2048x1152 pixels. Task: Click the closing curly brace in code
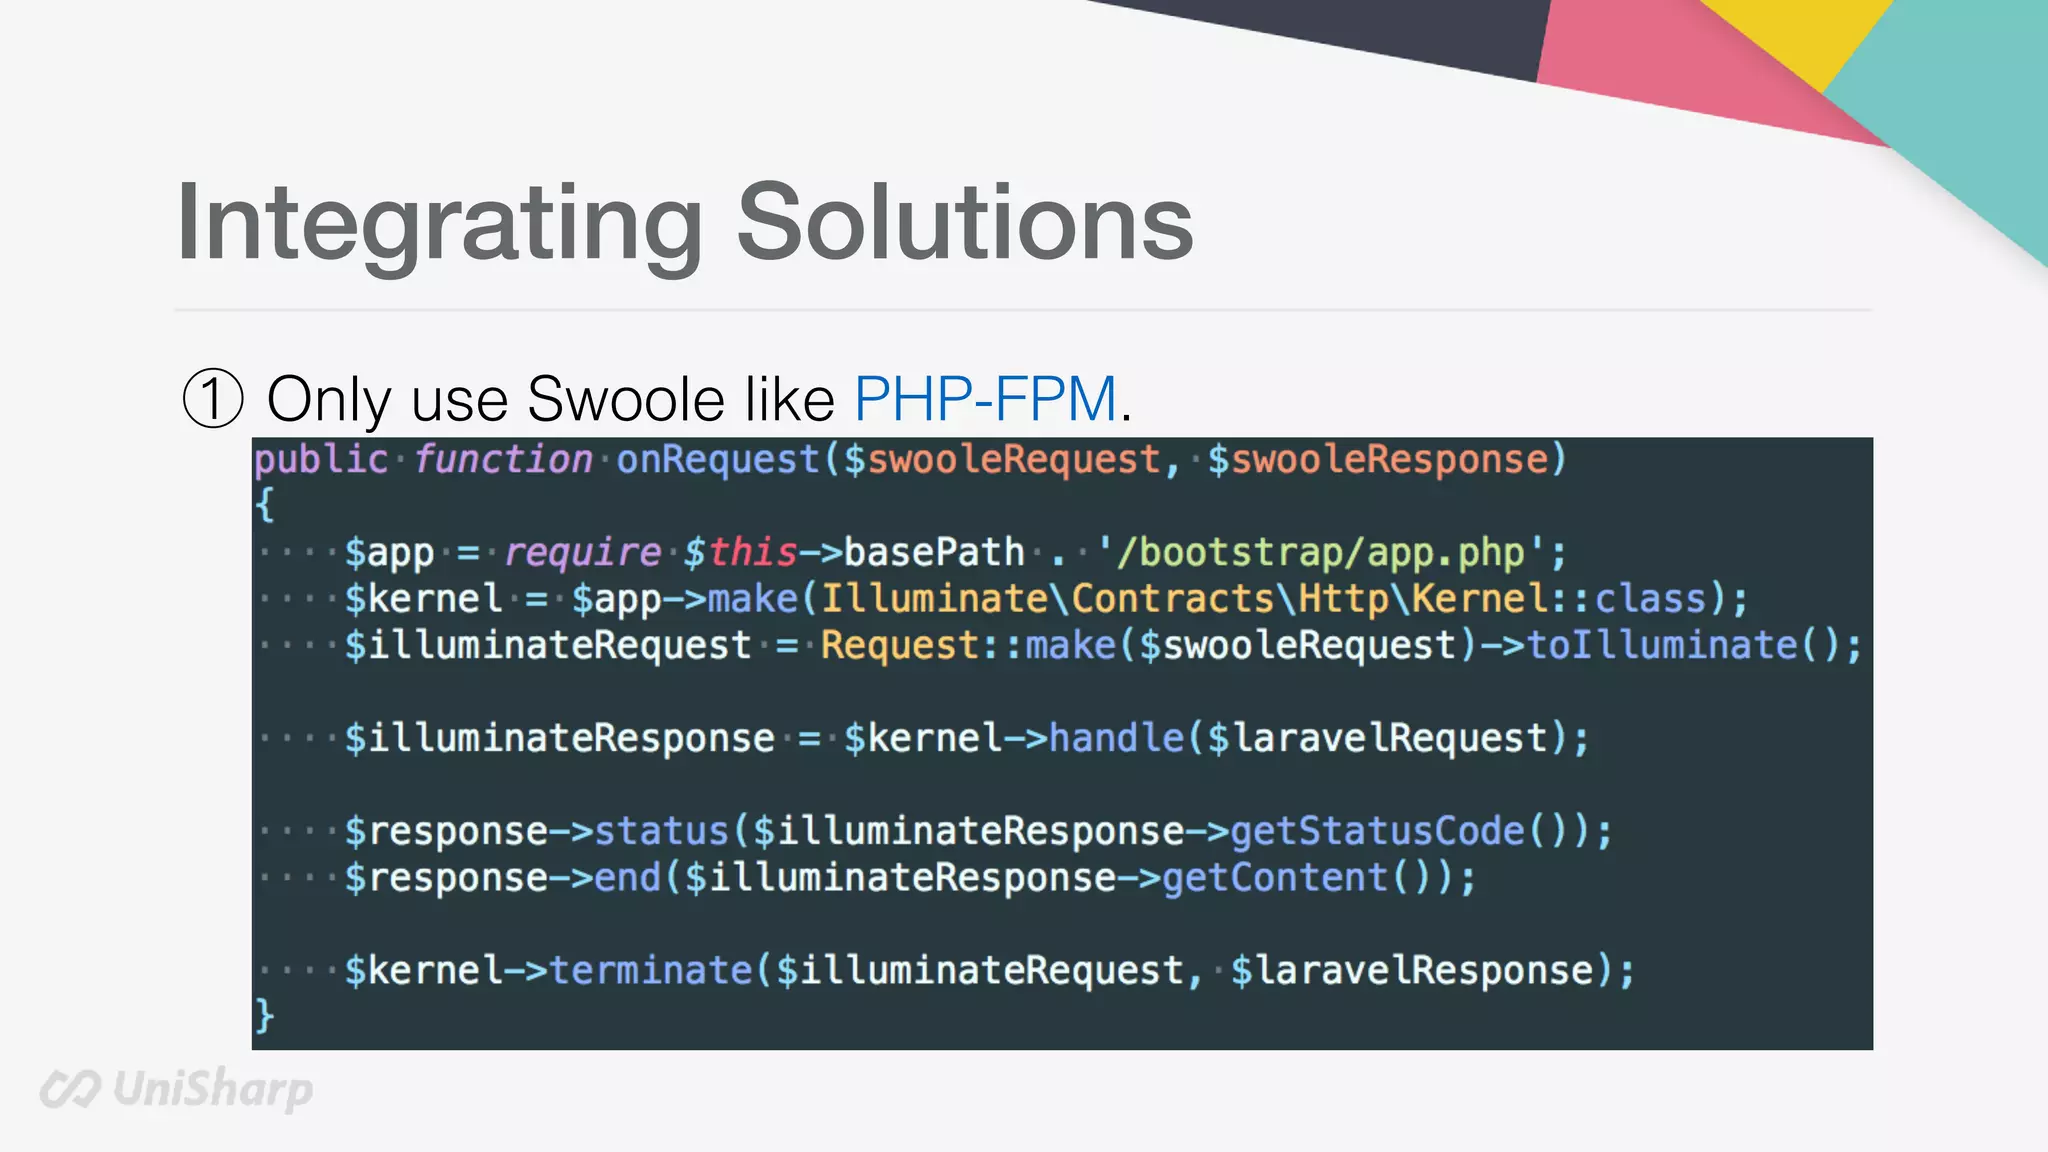click(264, 1015)
